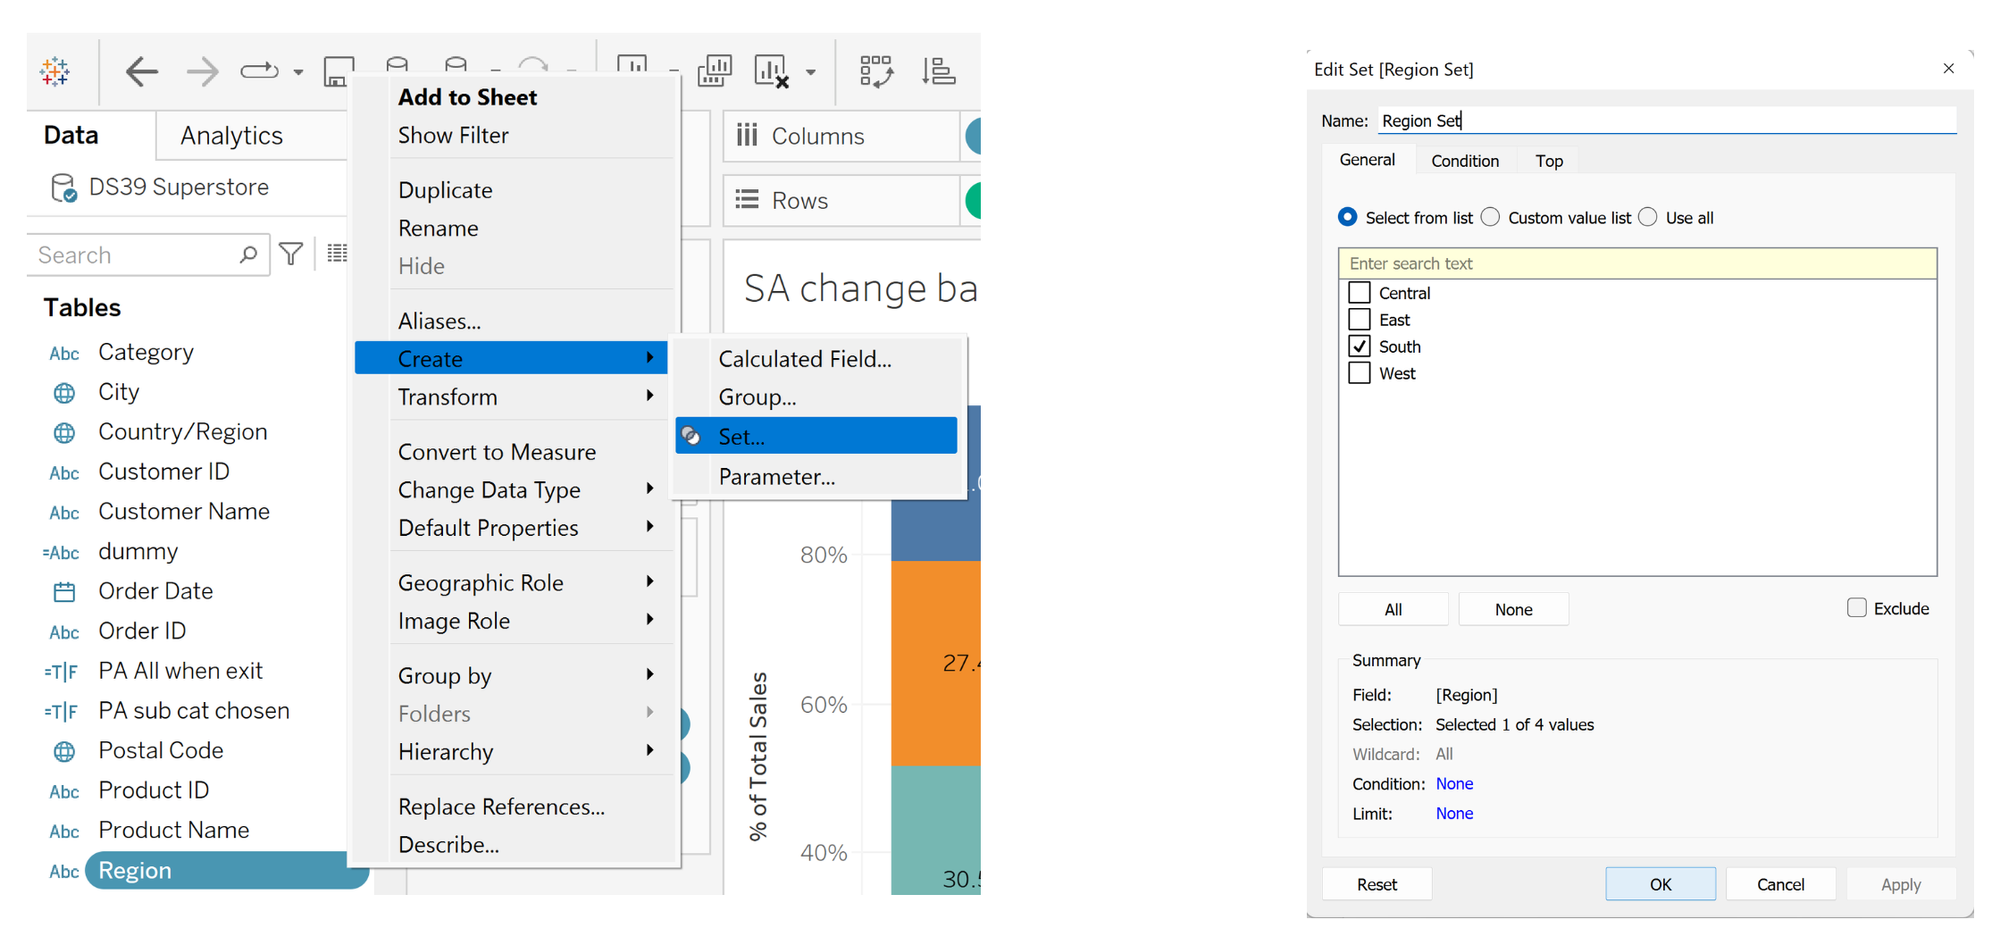Click the Enter search text field
Viewport: 2000px width, 944px height.
(1636, 264)
